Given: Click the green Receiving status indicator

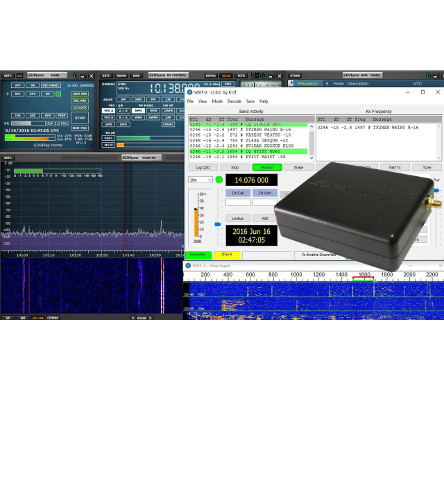Looking at the screenshot, I should pos(198,254).
